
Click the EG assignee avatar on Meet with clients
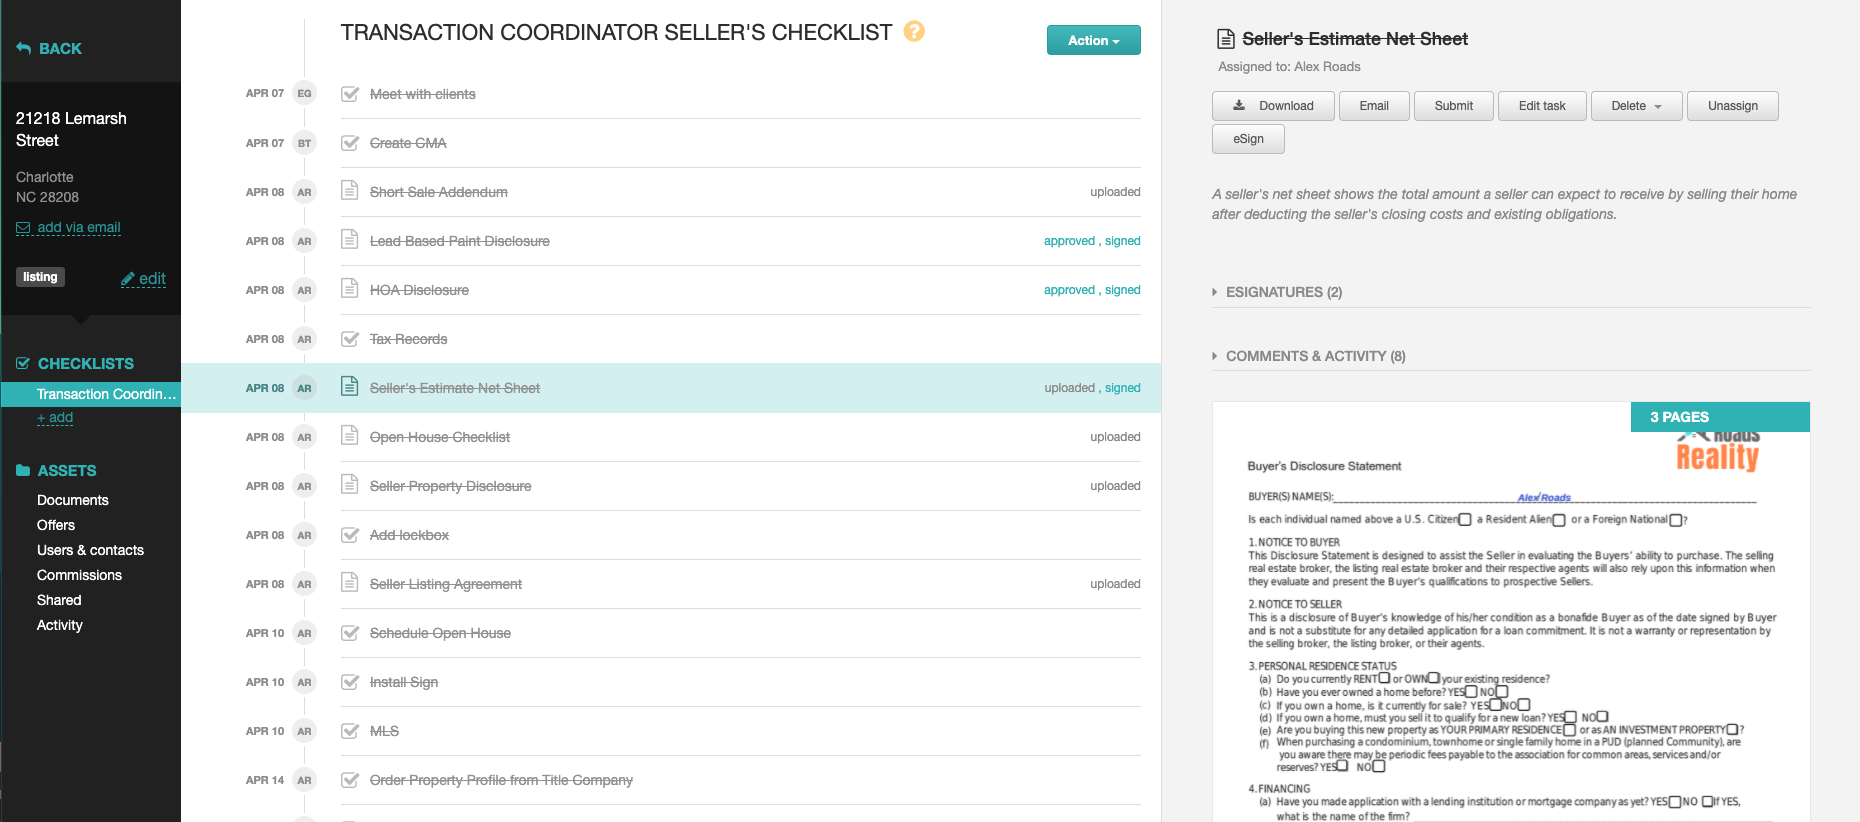pyautogui.click(x=304, y=94)
